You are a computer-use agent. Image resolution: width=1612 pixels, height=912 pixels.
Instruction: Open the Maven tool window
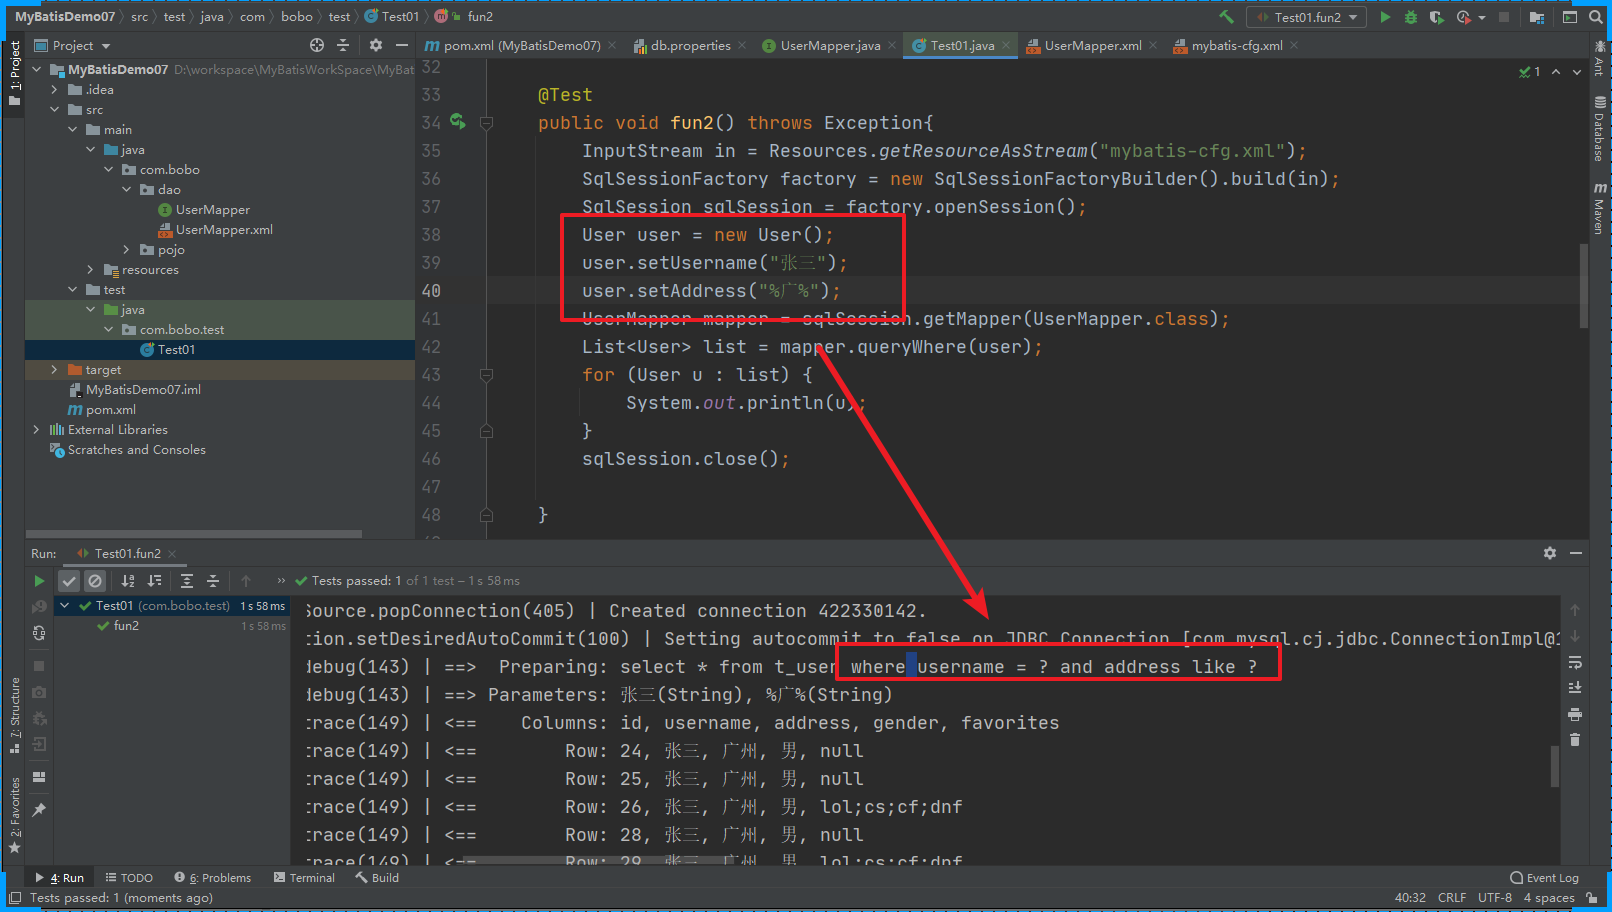pos(1600,208)
